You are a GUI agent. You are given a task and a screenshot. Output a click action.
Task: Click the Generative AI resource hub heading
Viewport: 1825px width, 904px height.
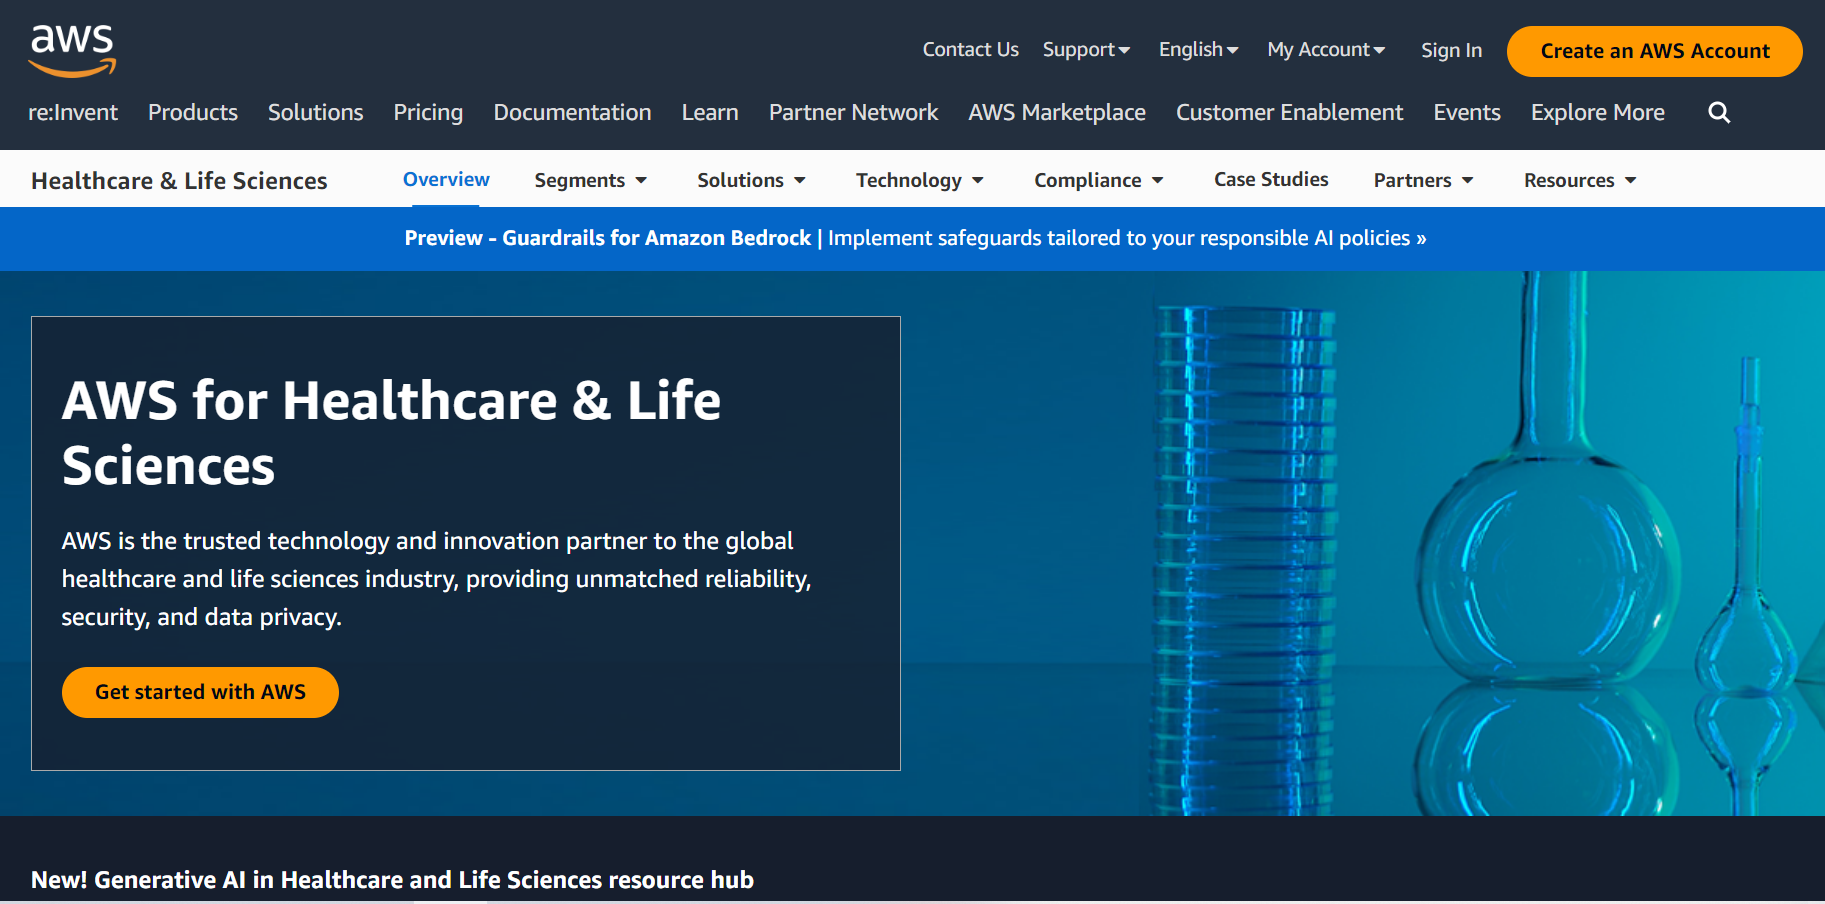click(392, 880)
